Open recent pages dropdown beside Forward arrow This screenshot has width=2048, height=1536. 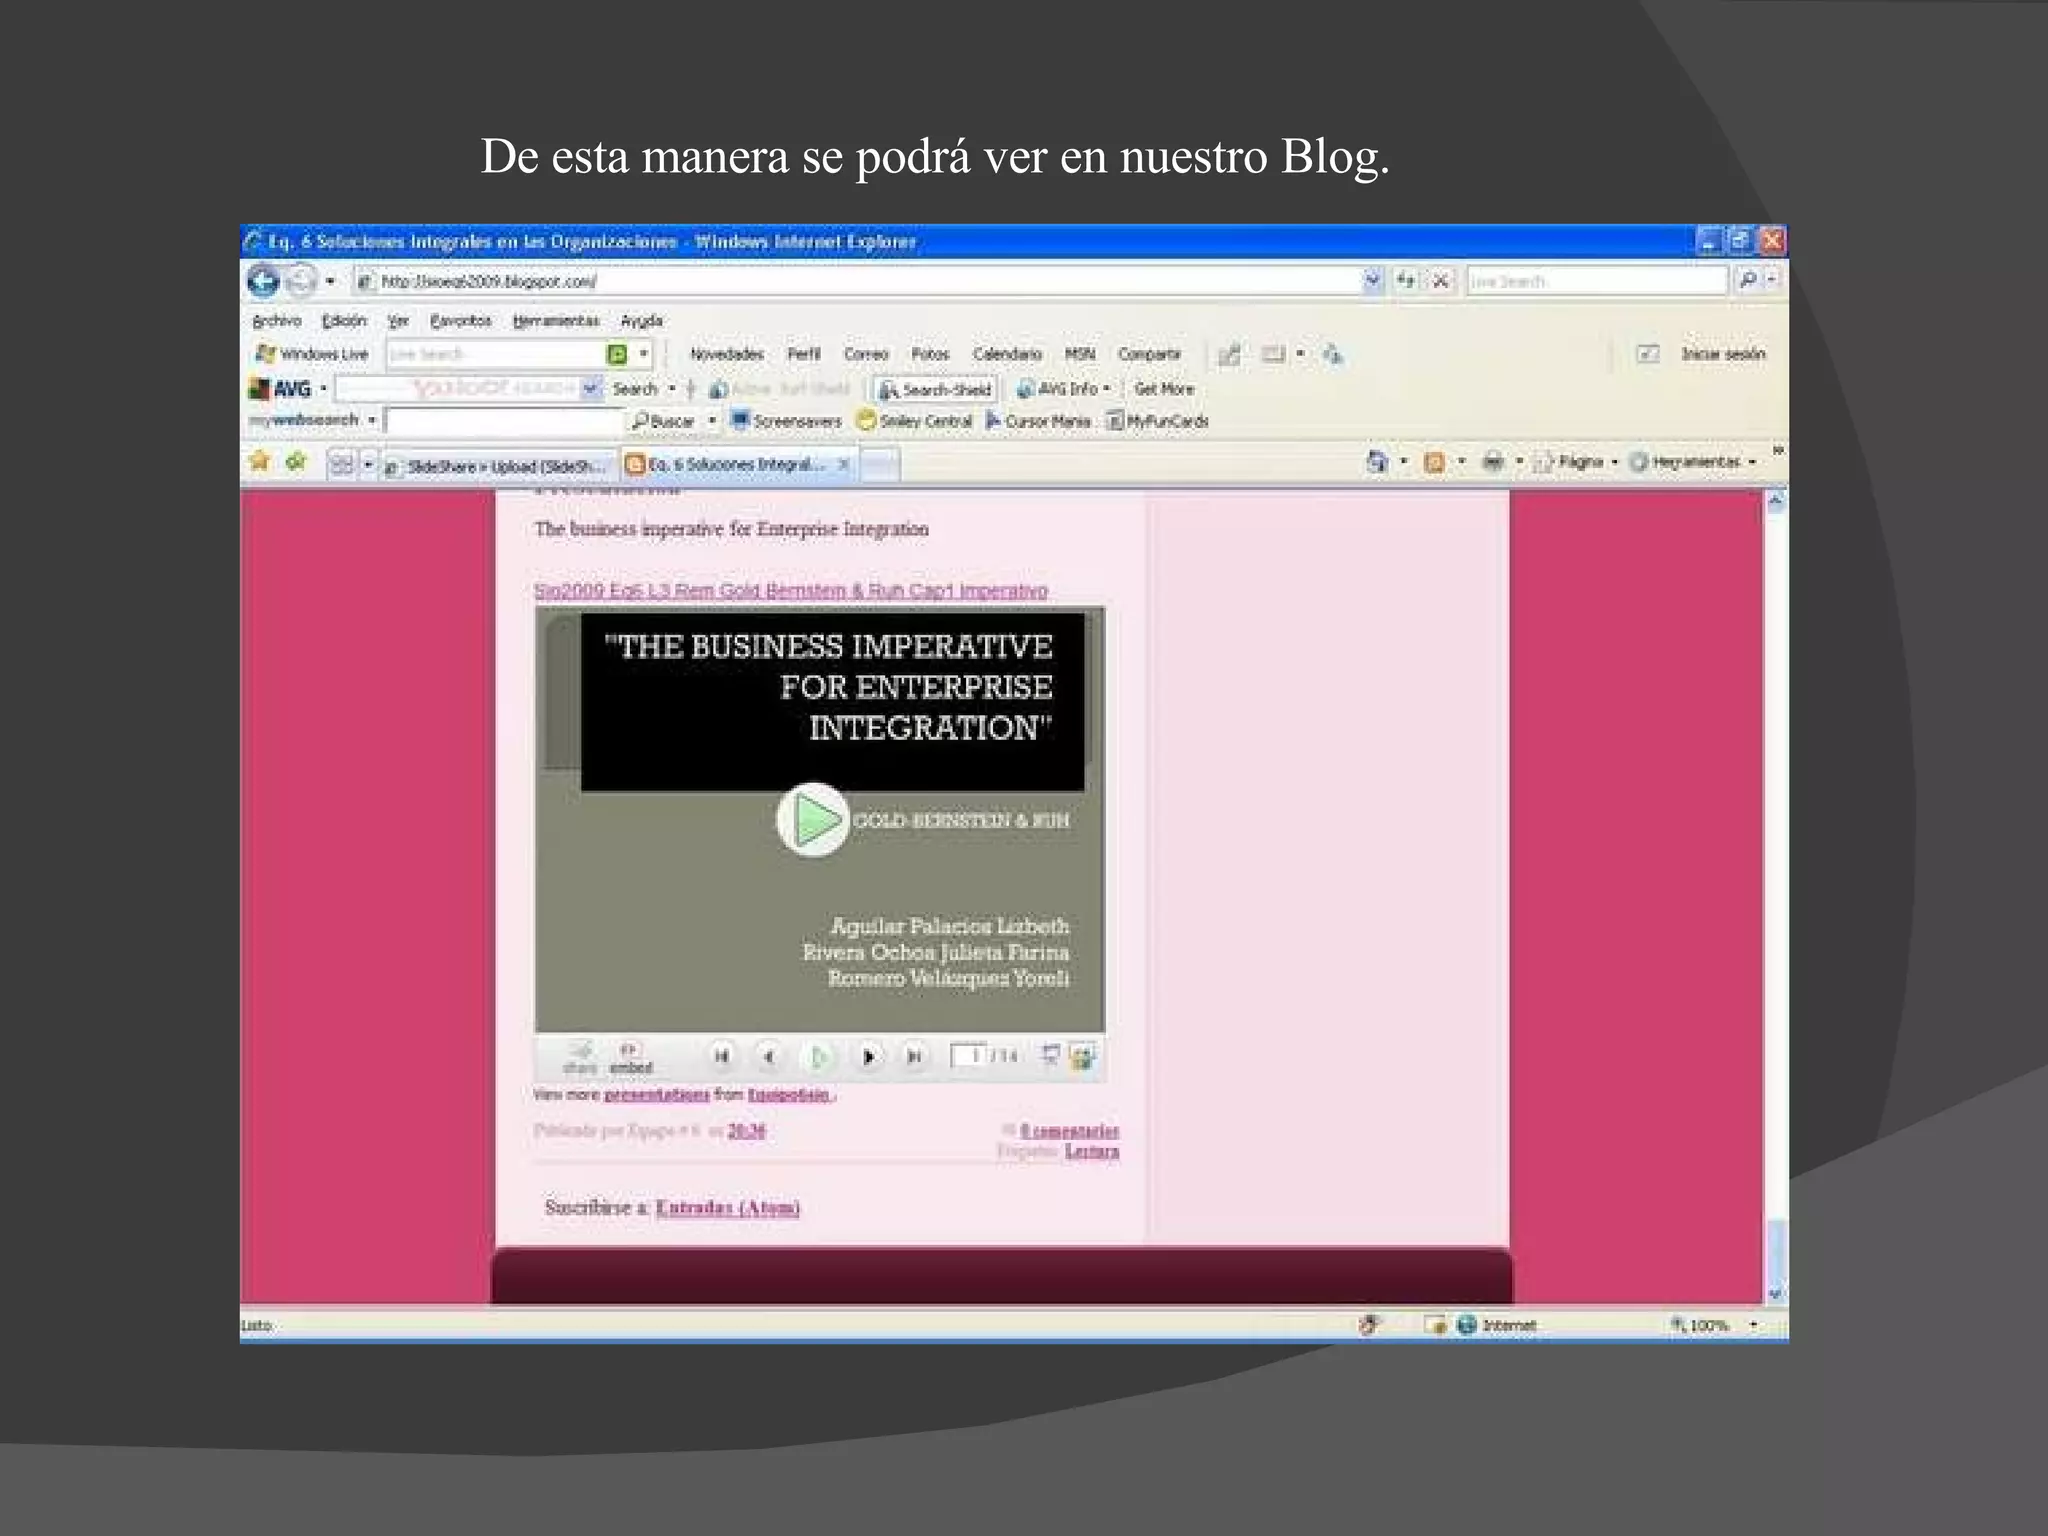pos(330,282)
